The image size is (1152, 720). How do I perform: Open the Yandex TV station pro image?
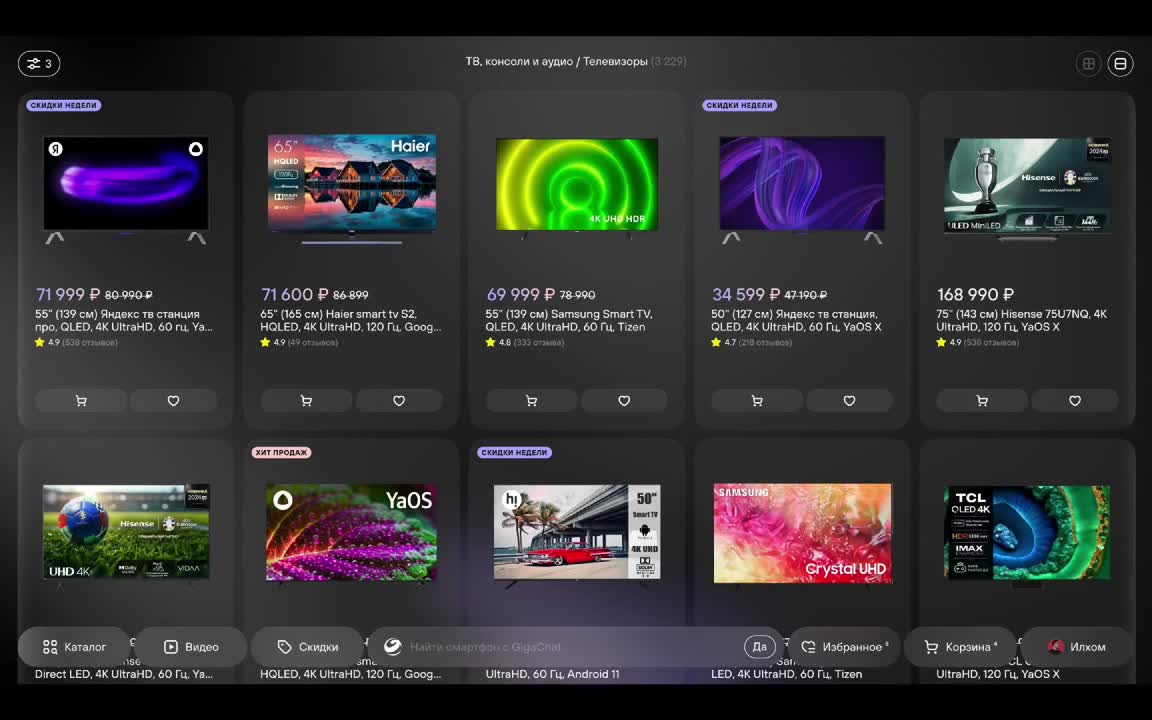(126, 189)
